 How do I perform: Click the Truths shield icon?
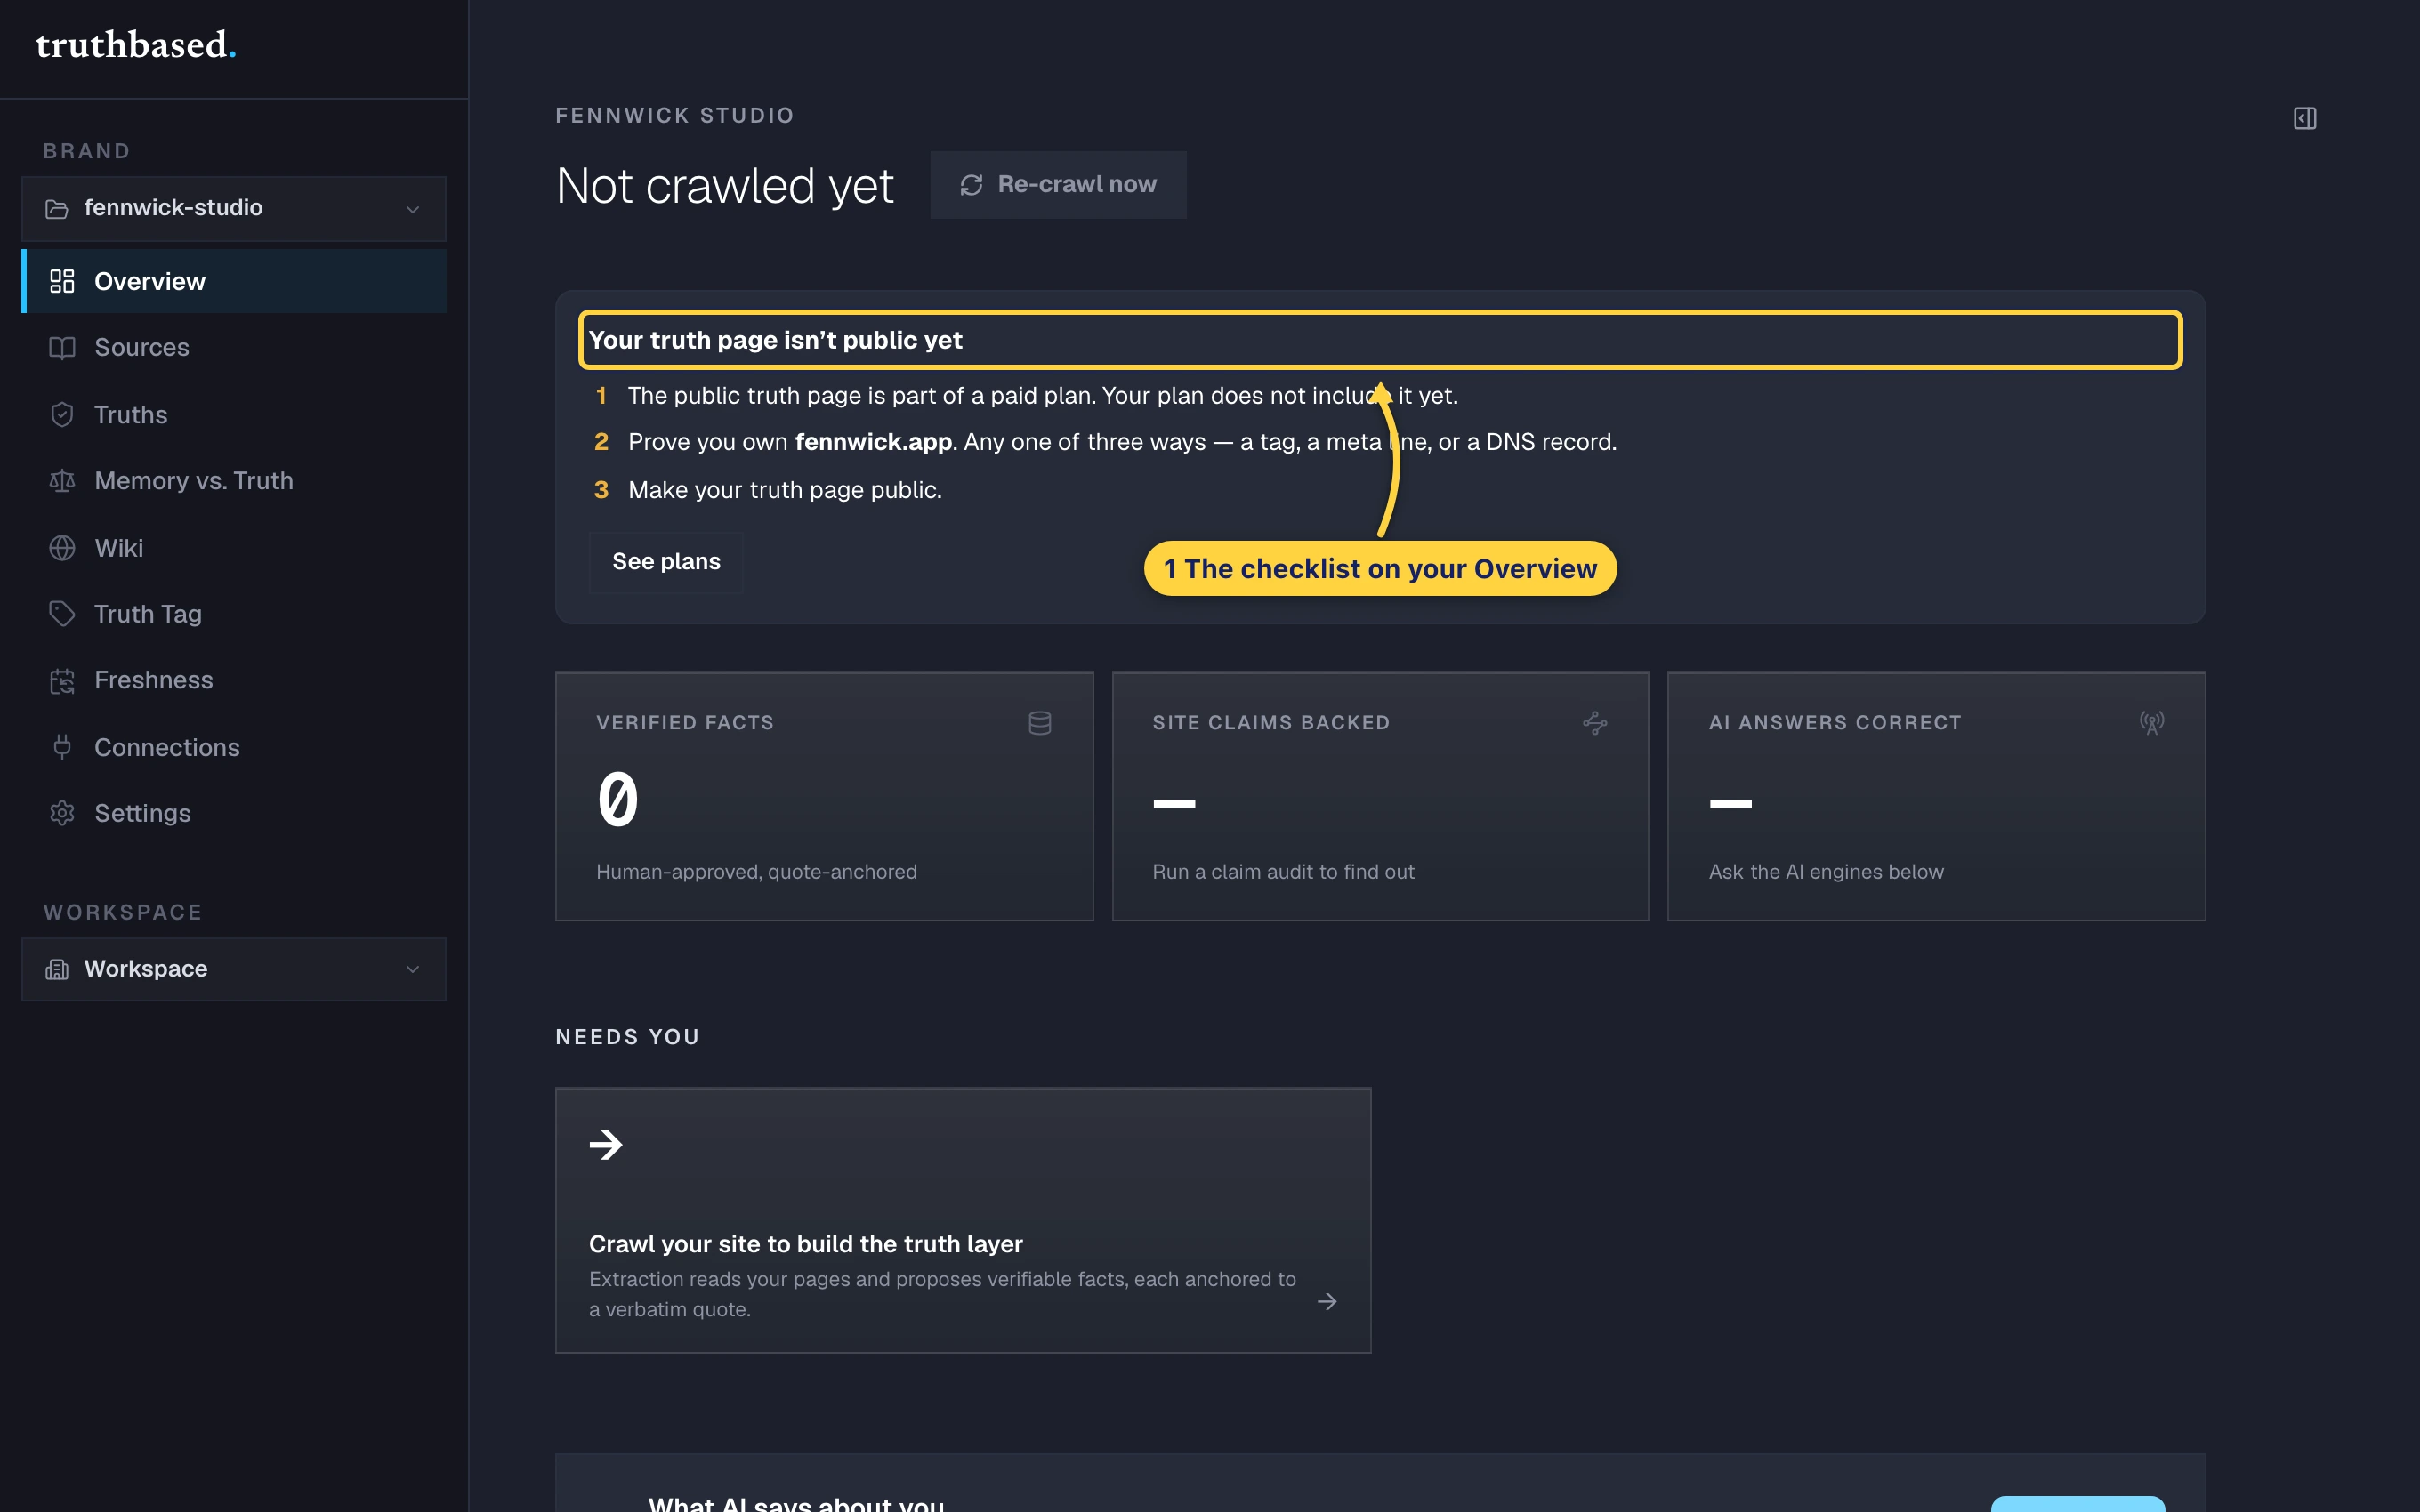click(62, 414)
